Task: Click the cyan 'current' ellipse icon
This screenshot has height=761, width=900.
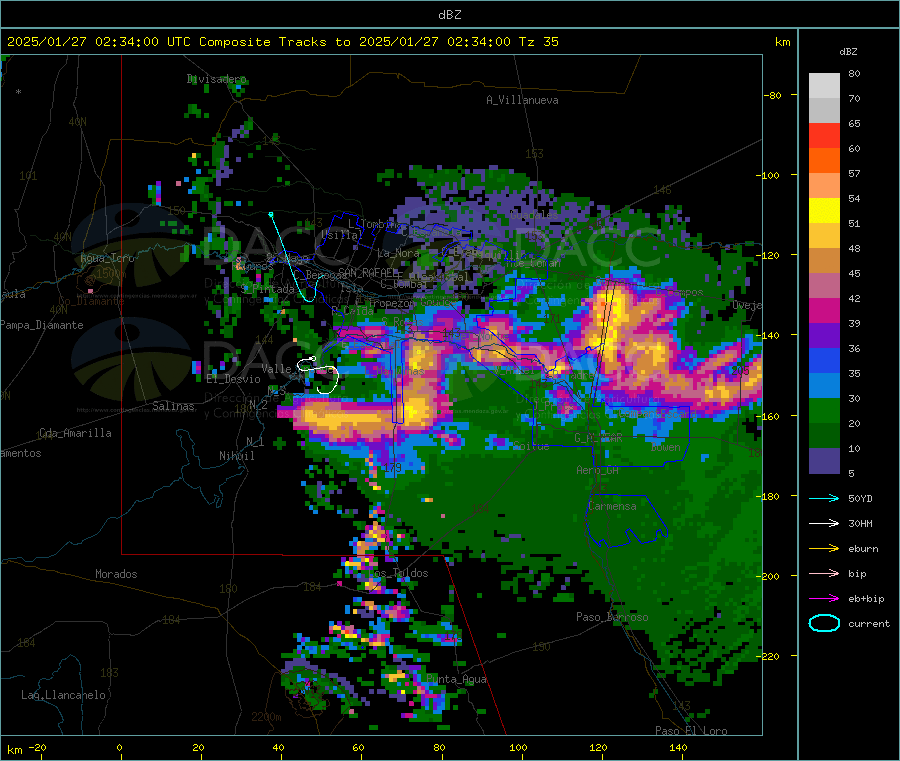Action: [824, 623]
